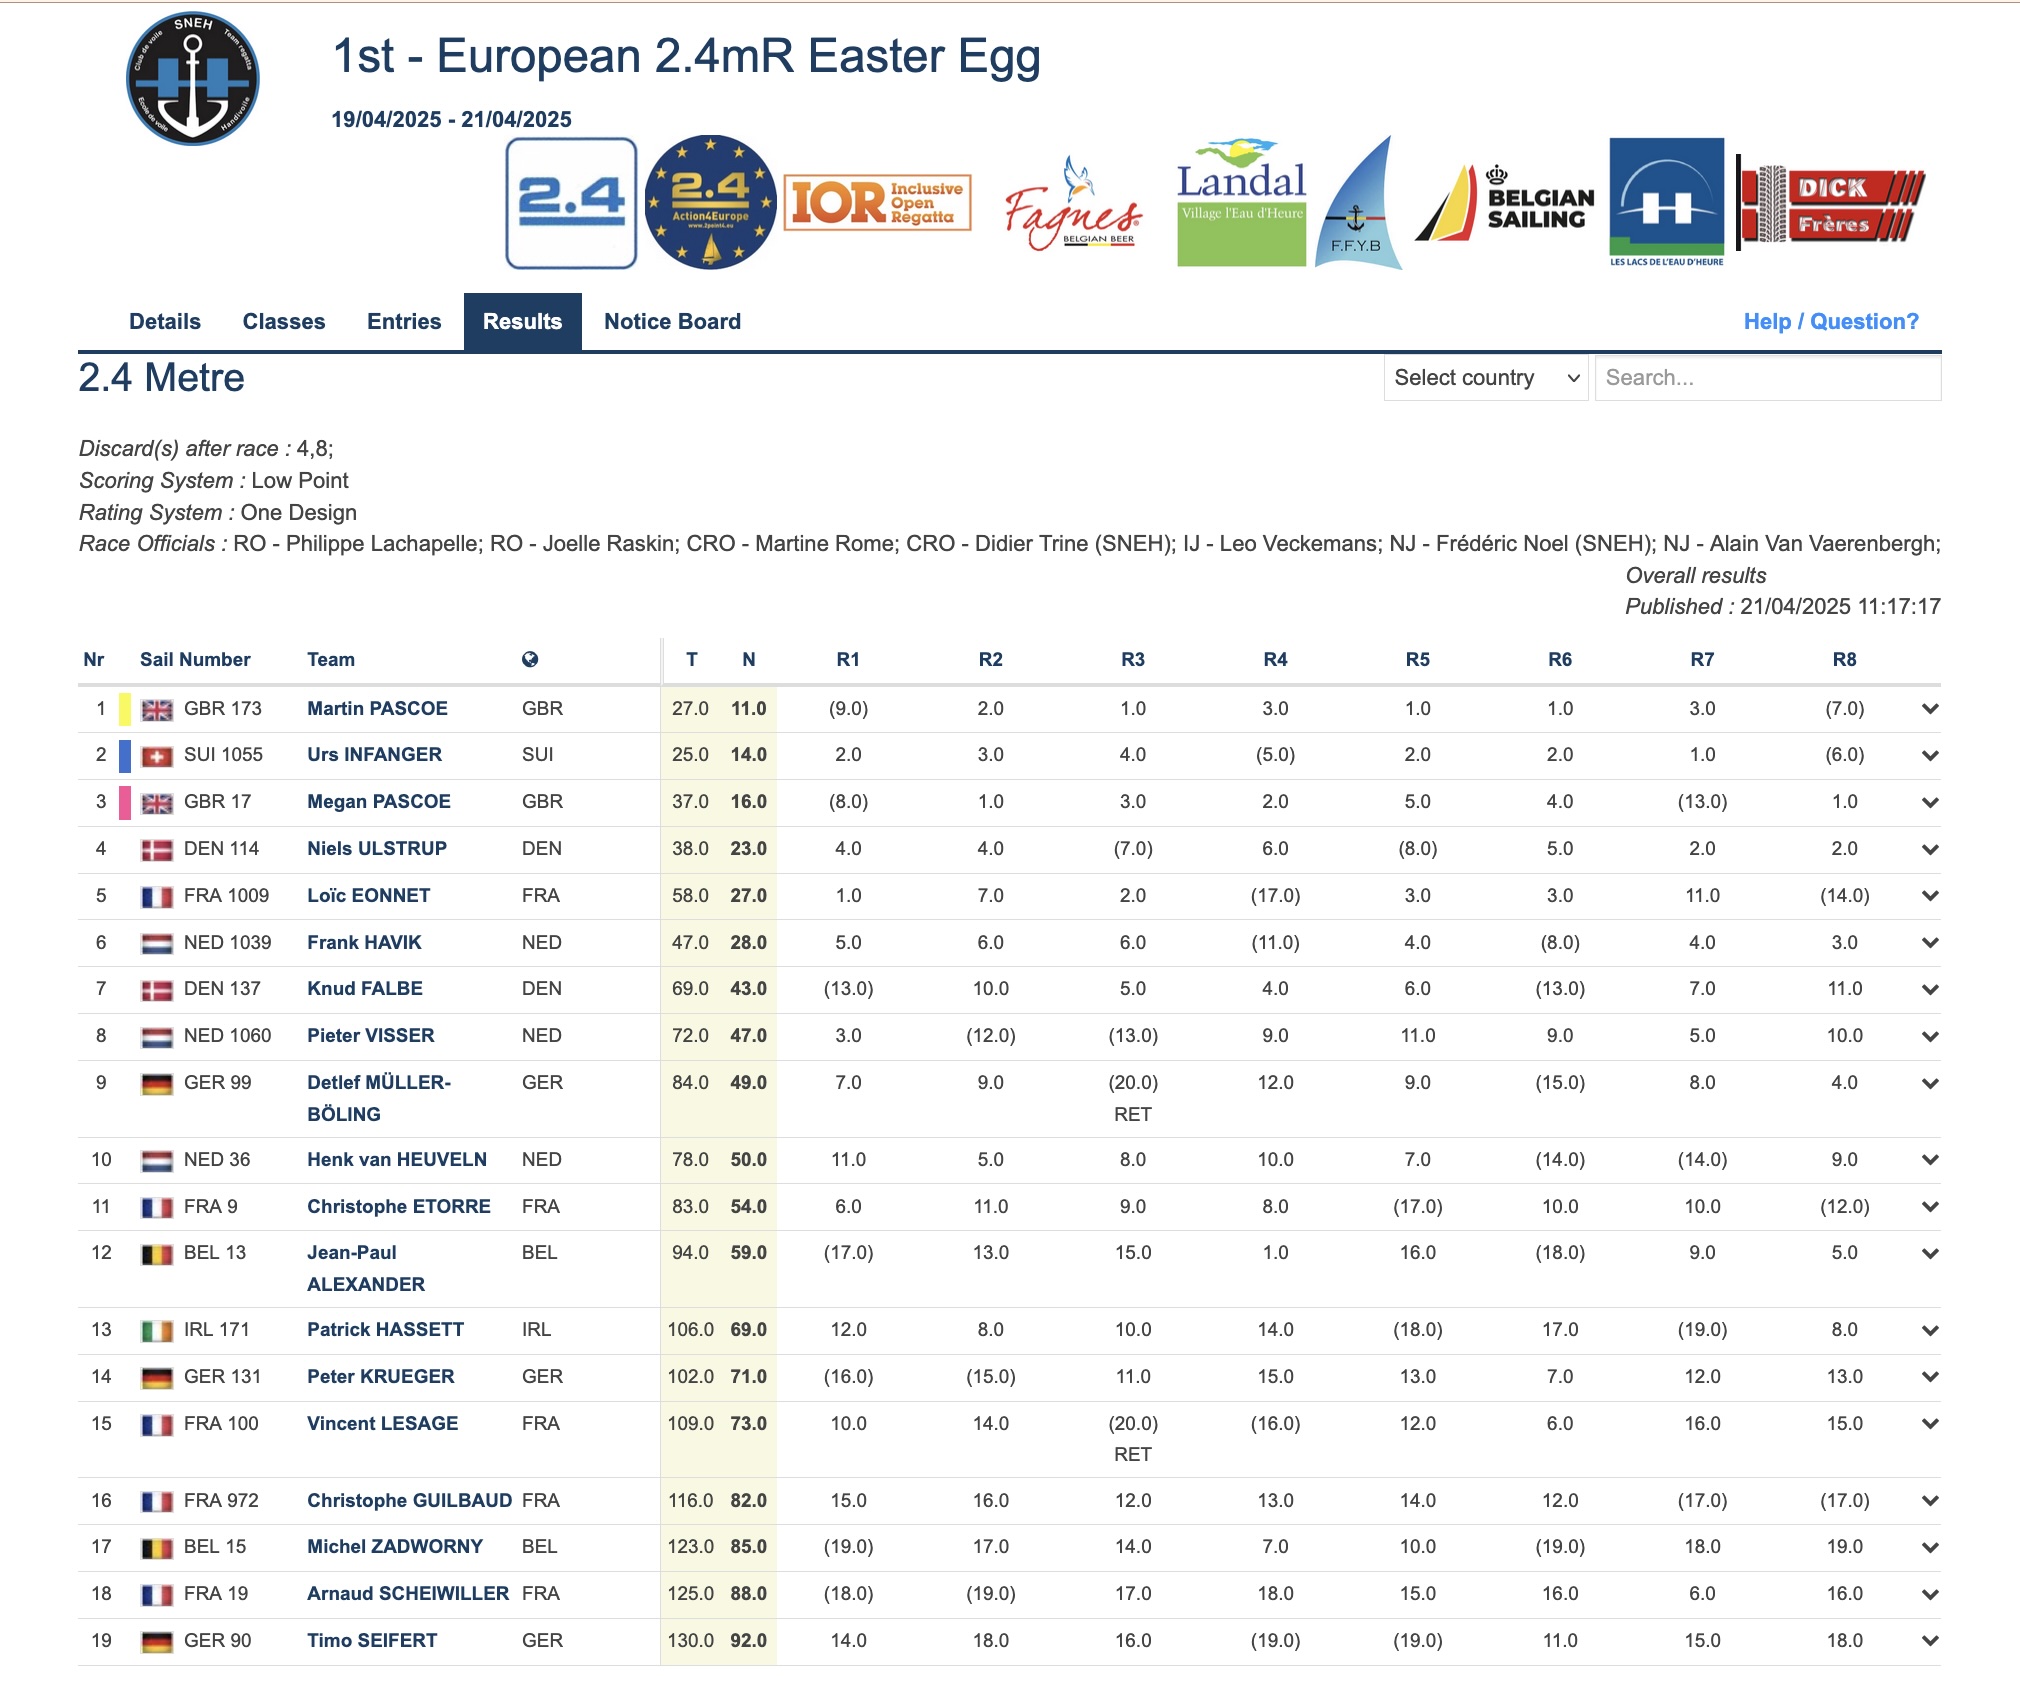Click into the Search... field

1768,378
